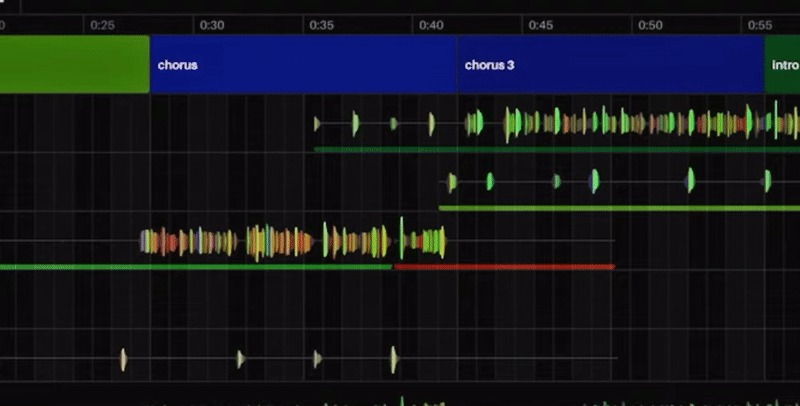The image size is (800, 406).
Task: Jump to the 0:50 ruler mark
Action: point(651,25)
